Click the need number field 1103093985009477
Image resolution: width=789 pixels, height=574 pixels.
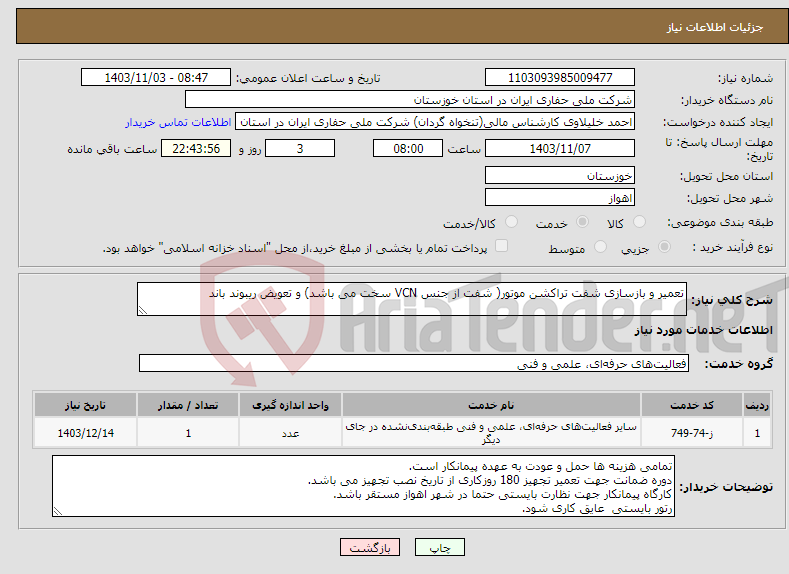[560, 77]
